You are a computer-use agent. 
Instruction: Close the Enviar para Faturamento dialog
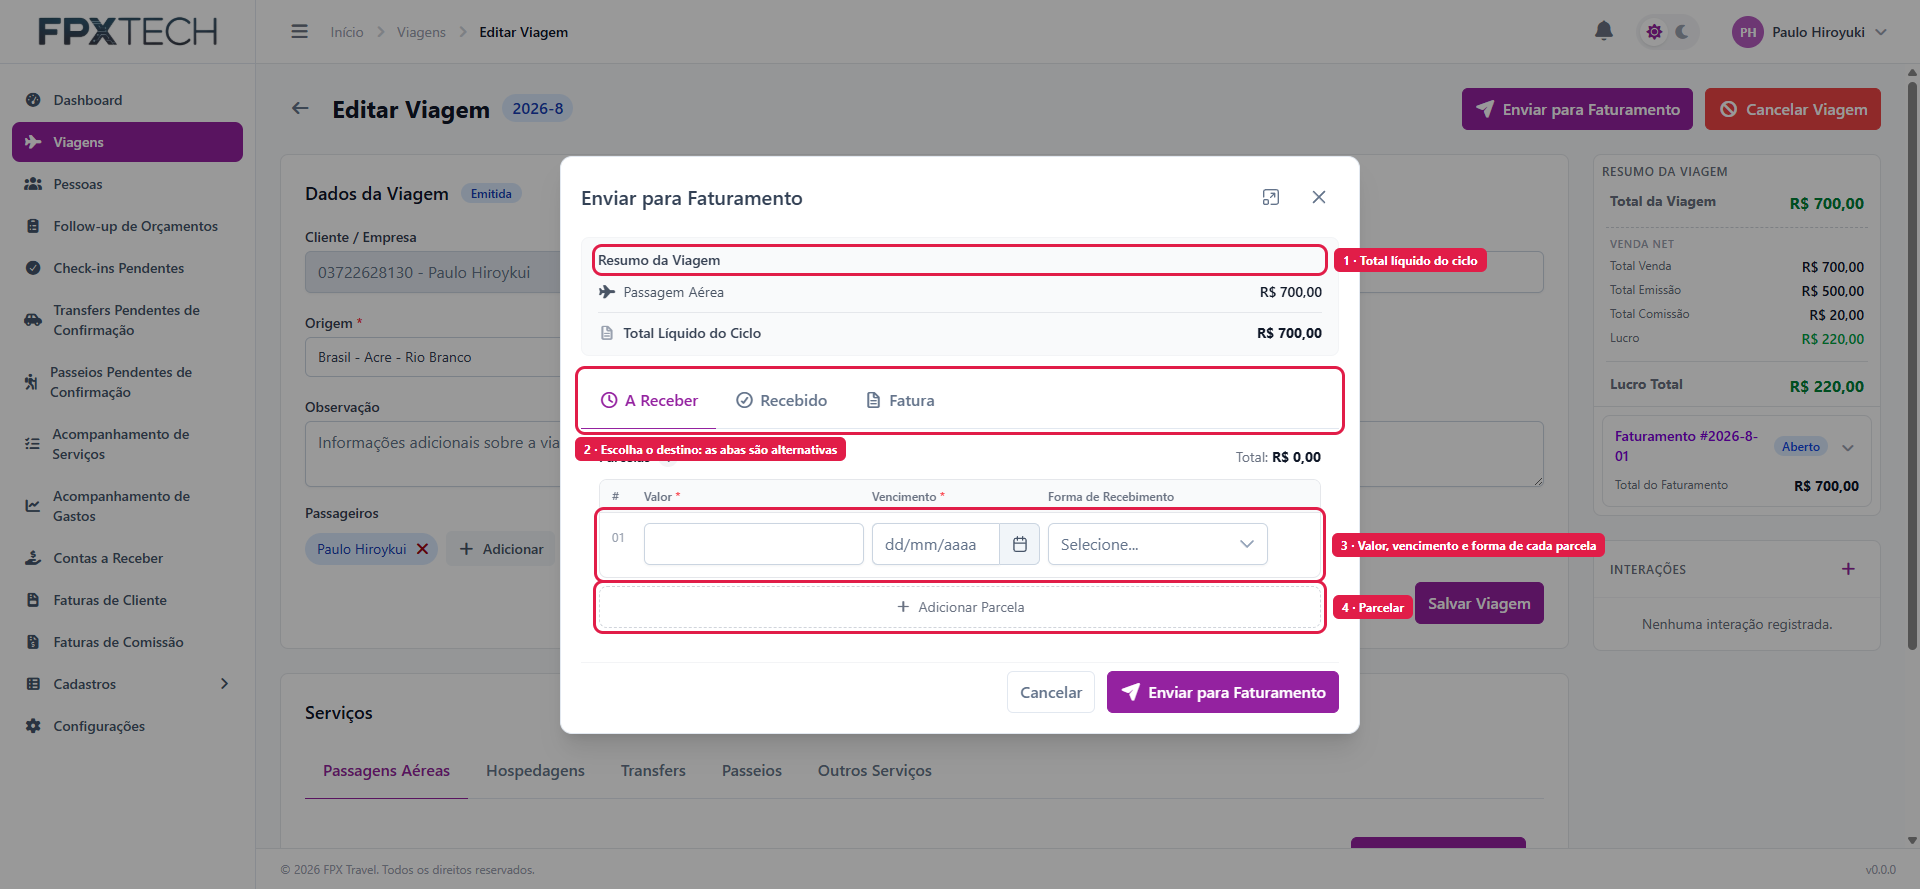(1319, 197)
